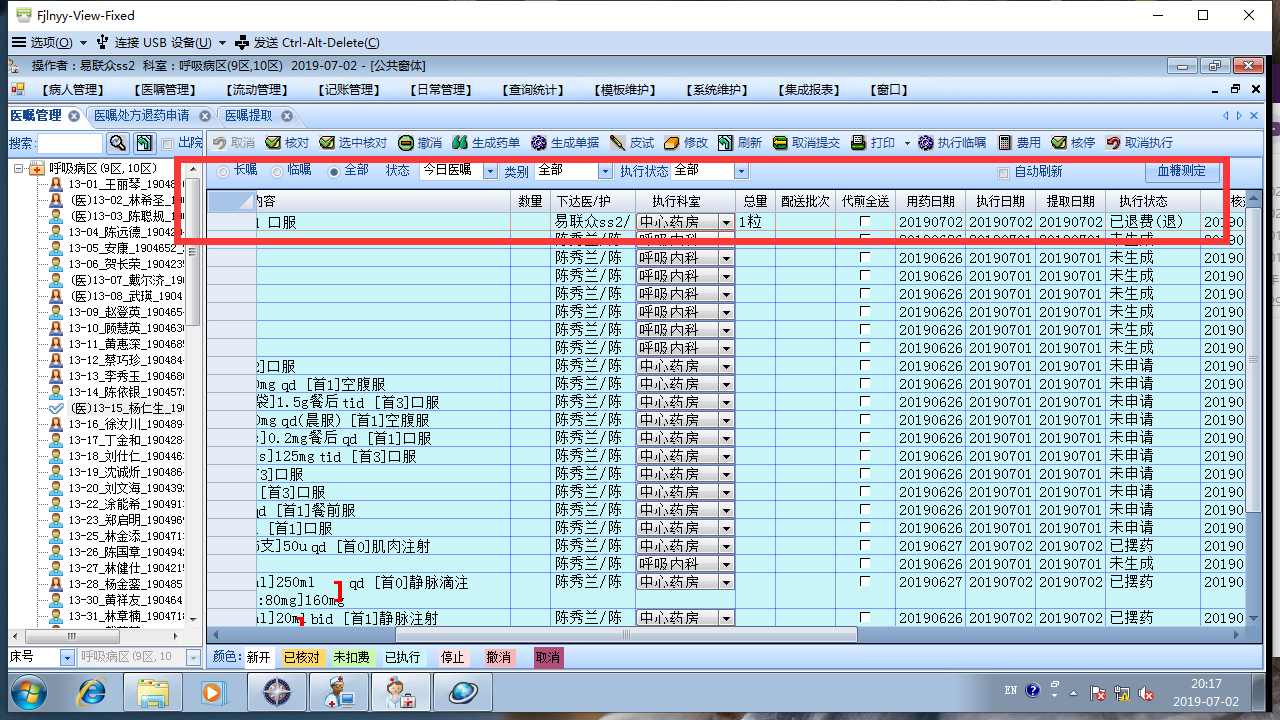Image resolution: width=1280 pixels, height=720 pixels.
Task: Tick 代煎全送 checkbox in 250ml 静脉滴注 row
Action: [865, 582]
